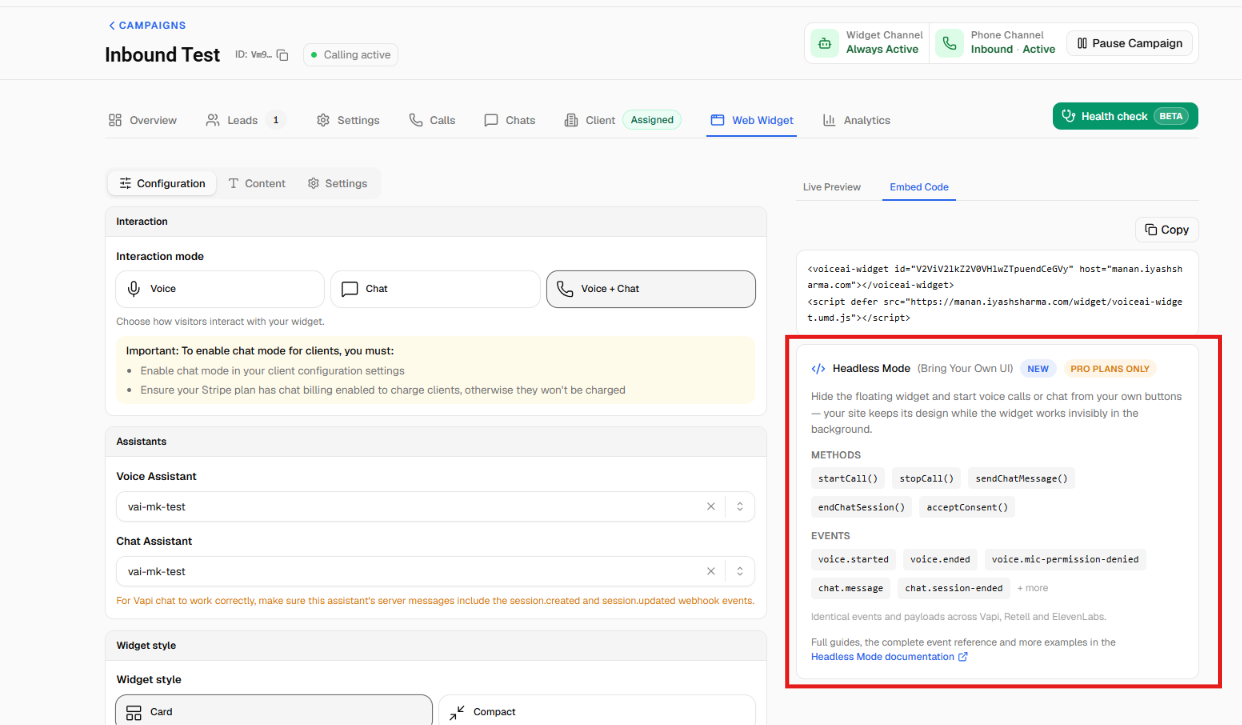Open the Headless Mode documentation link

click(889, 657)
